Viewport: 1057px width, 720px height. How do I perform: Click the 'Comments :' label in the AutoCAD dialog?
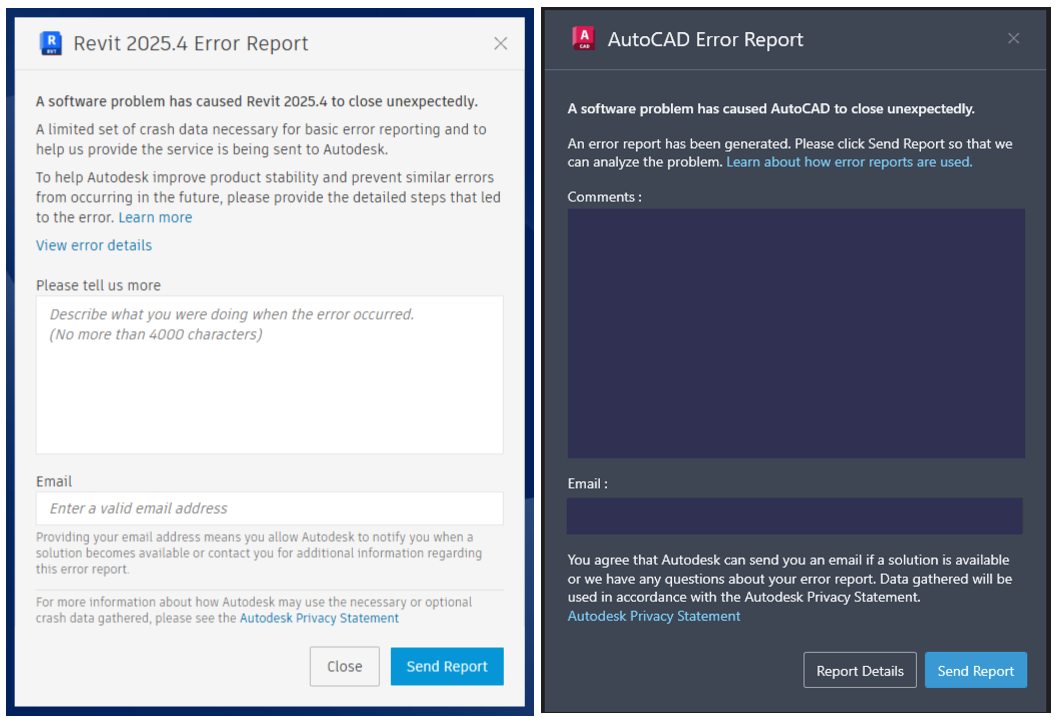point(604,197)
